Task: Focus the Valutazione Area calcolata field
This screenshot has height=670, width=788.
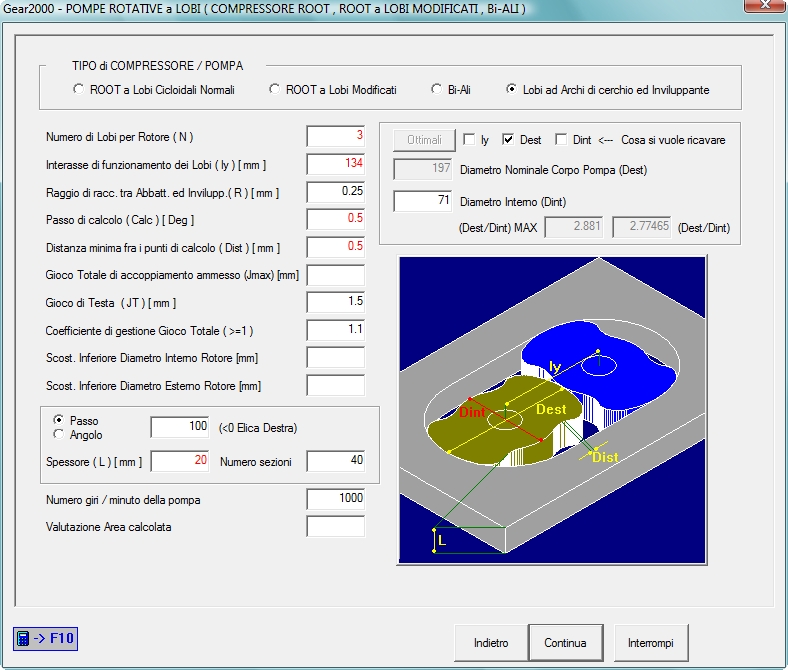Action: point(336,526)
